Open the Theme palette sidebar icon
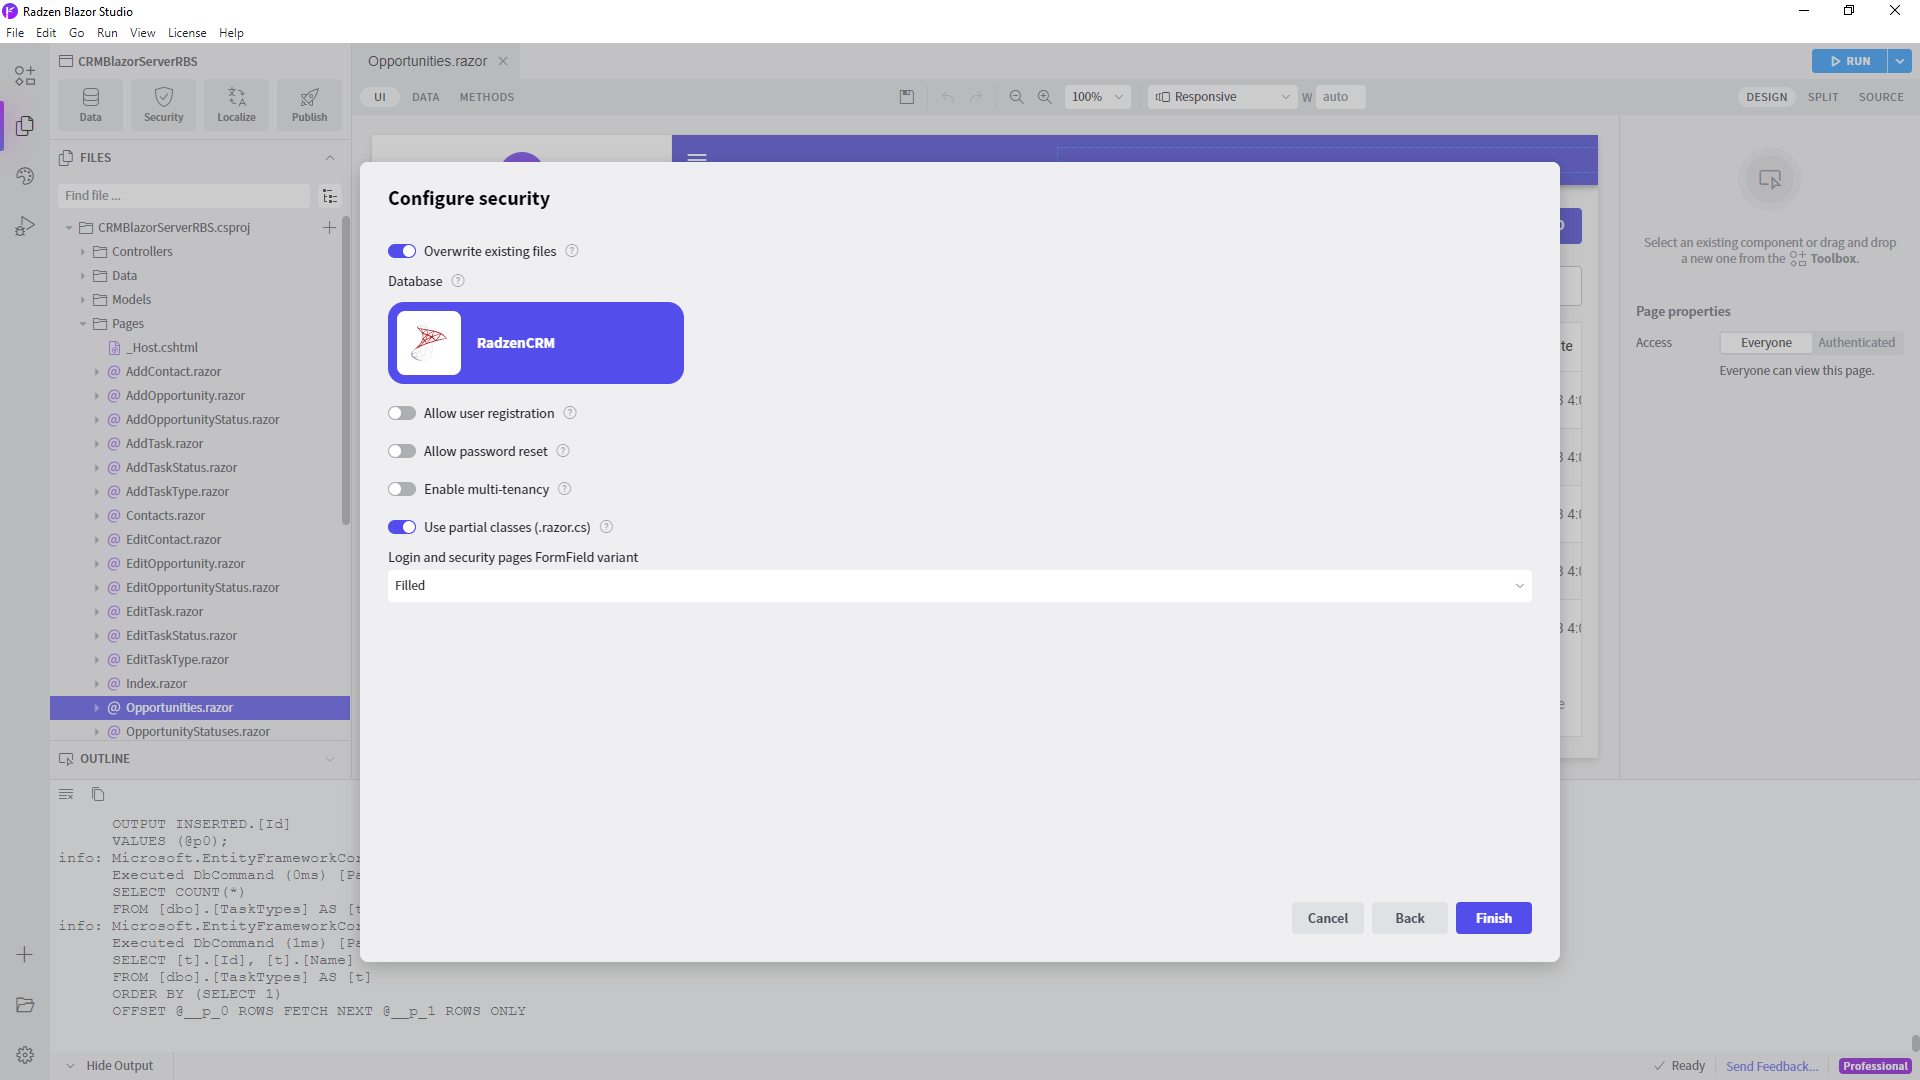Image resolution: width=1920 pixels, height=1080 pixels. pyautogui.click(x=25, y=176)
